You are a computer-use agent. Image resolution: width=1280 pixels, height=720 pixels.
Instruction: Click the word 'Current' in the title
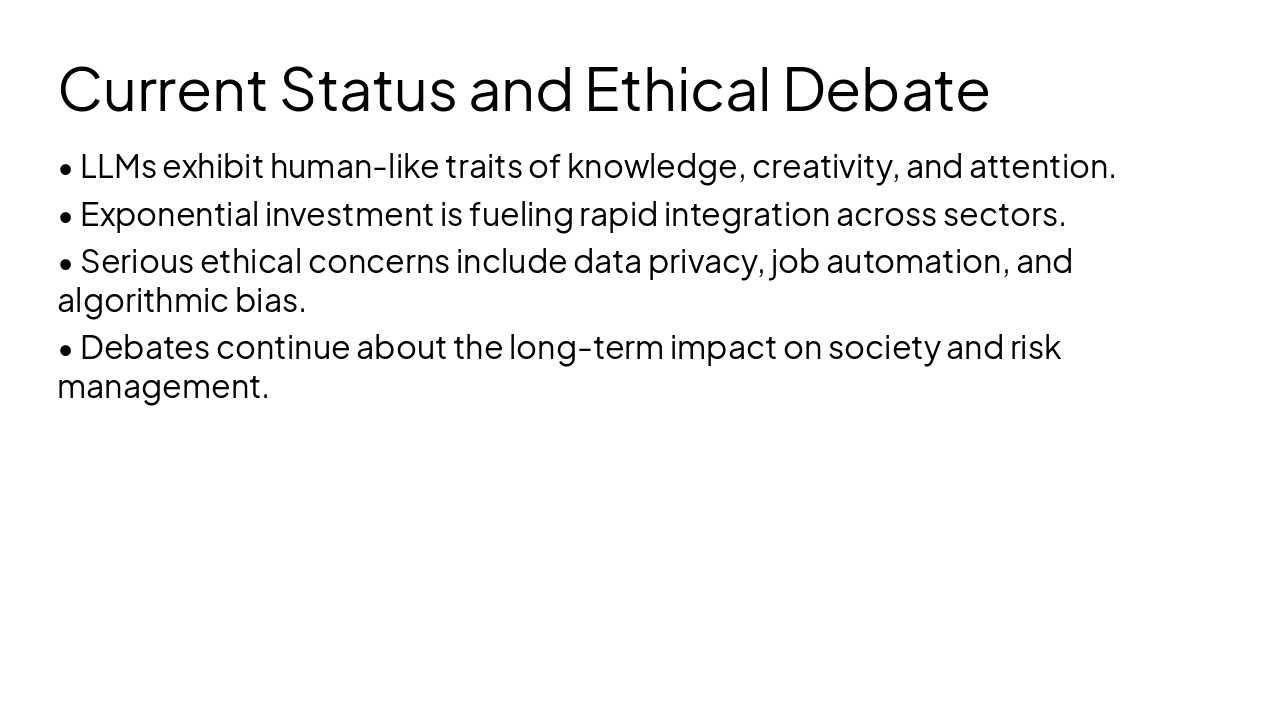[x=163, y=89]
